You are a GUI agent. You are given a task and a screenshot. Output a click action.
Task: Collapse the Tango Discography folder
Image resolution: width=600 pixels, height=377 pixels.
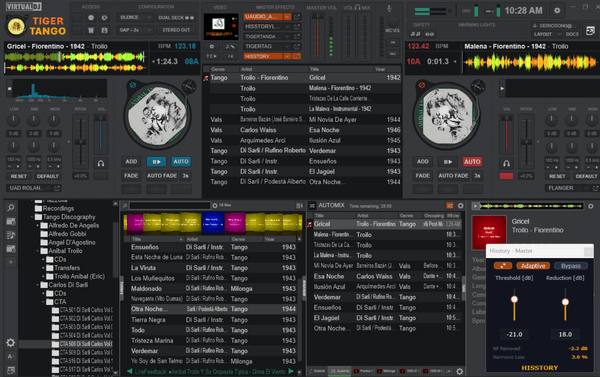(32, 217)
